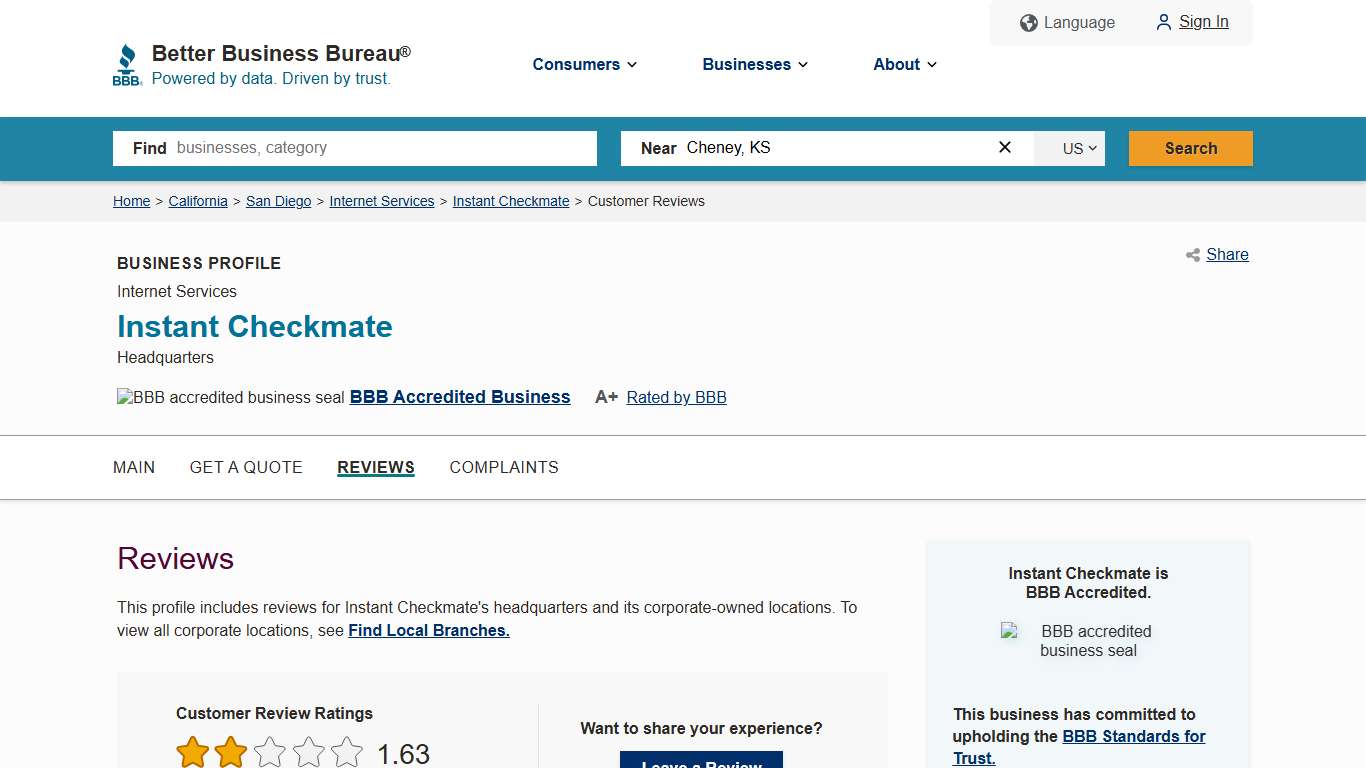Select the MAIN profile tab
The height and width of the screenshot is (768, 1366).
click(134, 467)
